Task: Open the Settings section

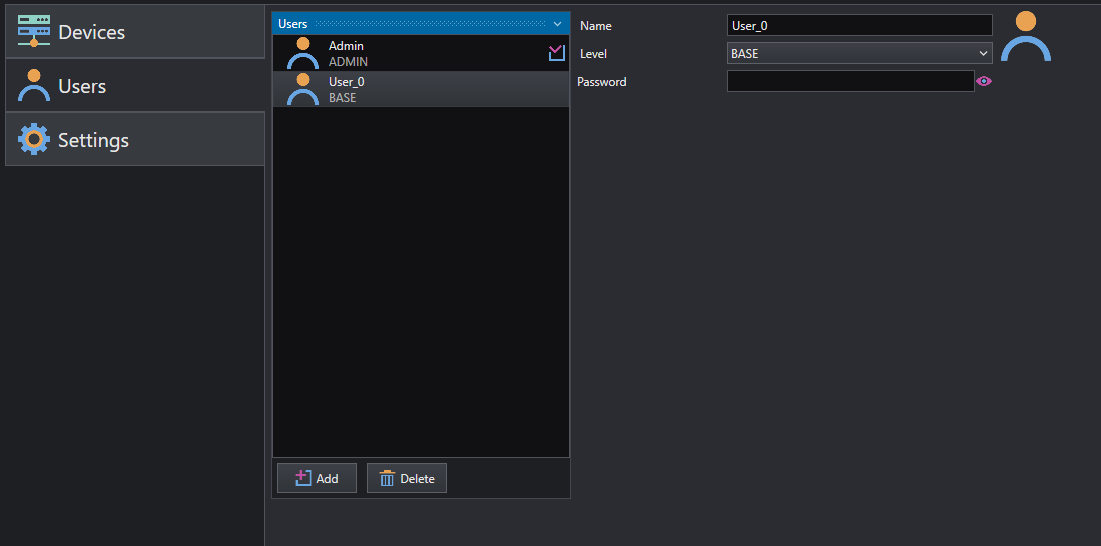Action: pos(135,140)
